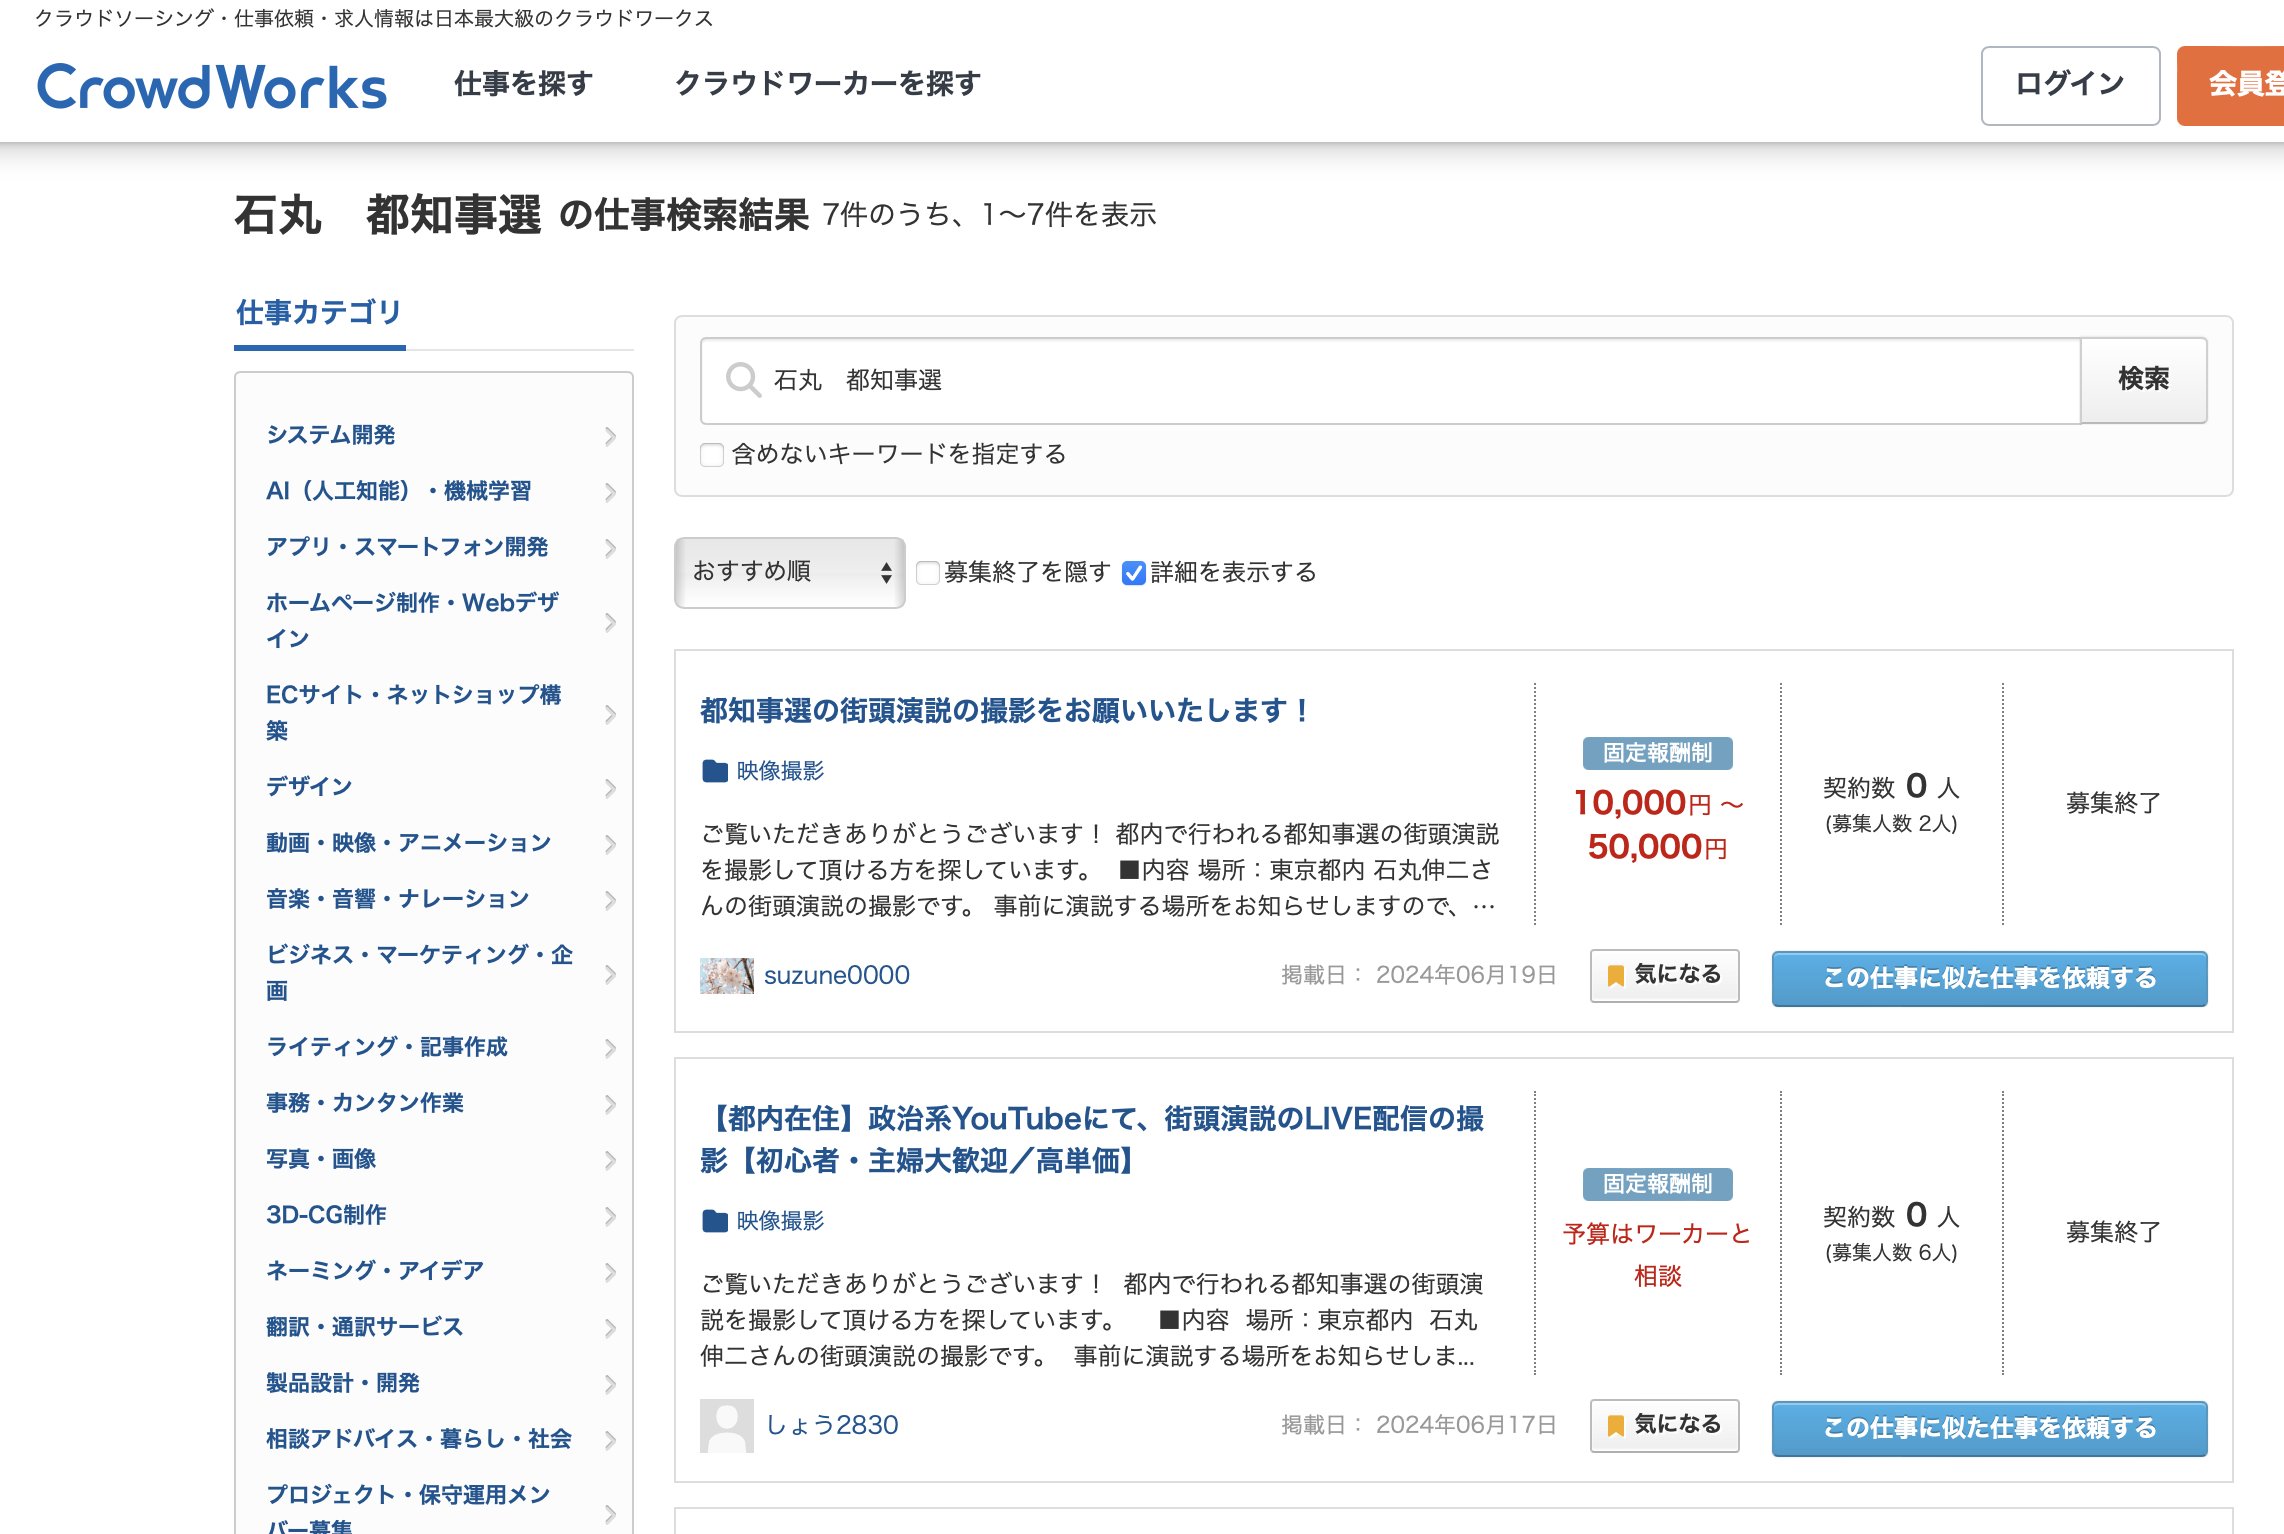Screen dimensions: 2284x1534
Task: Click the CrowdWorks logo
Action: pos(211,87)
